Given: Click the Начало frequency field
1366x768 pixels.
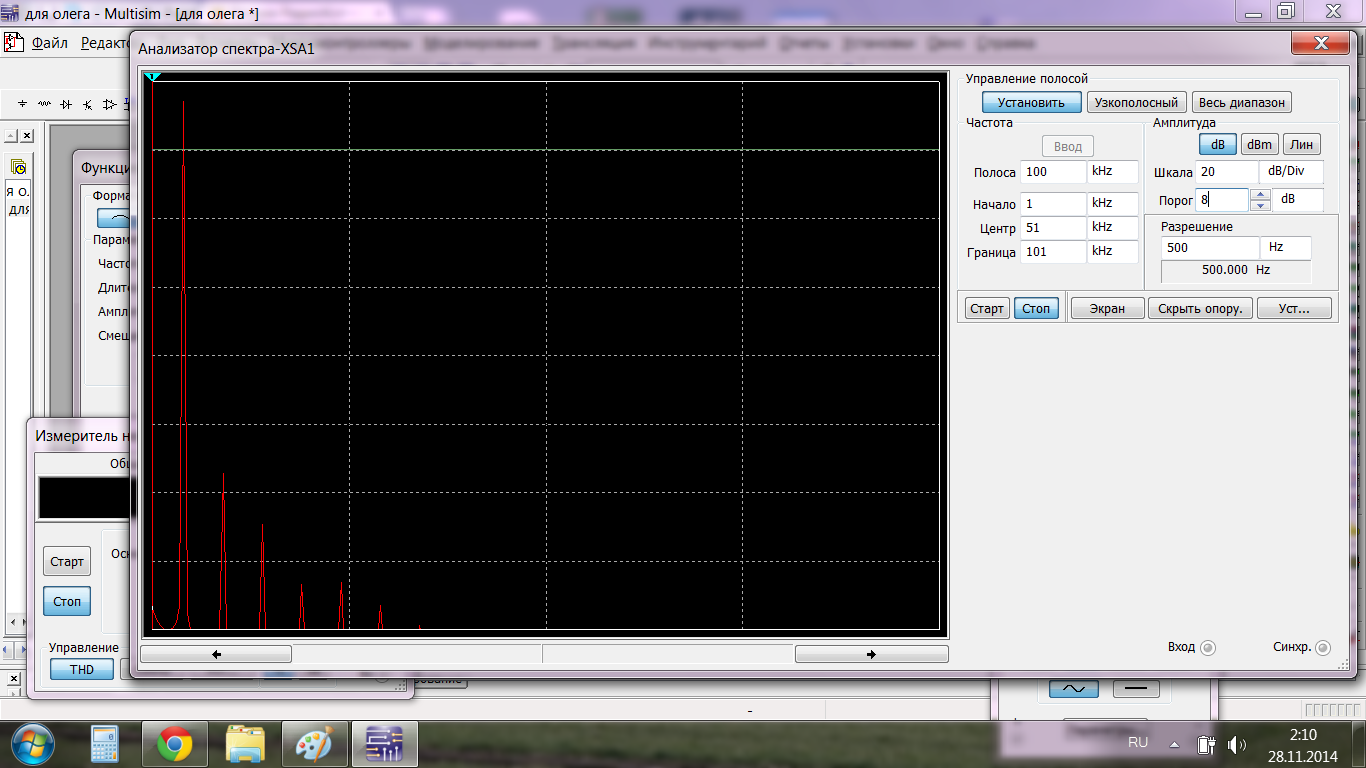Looking at the screenshot, I should 1053,204.
